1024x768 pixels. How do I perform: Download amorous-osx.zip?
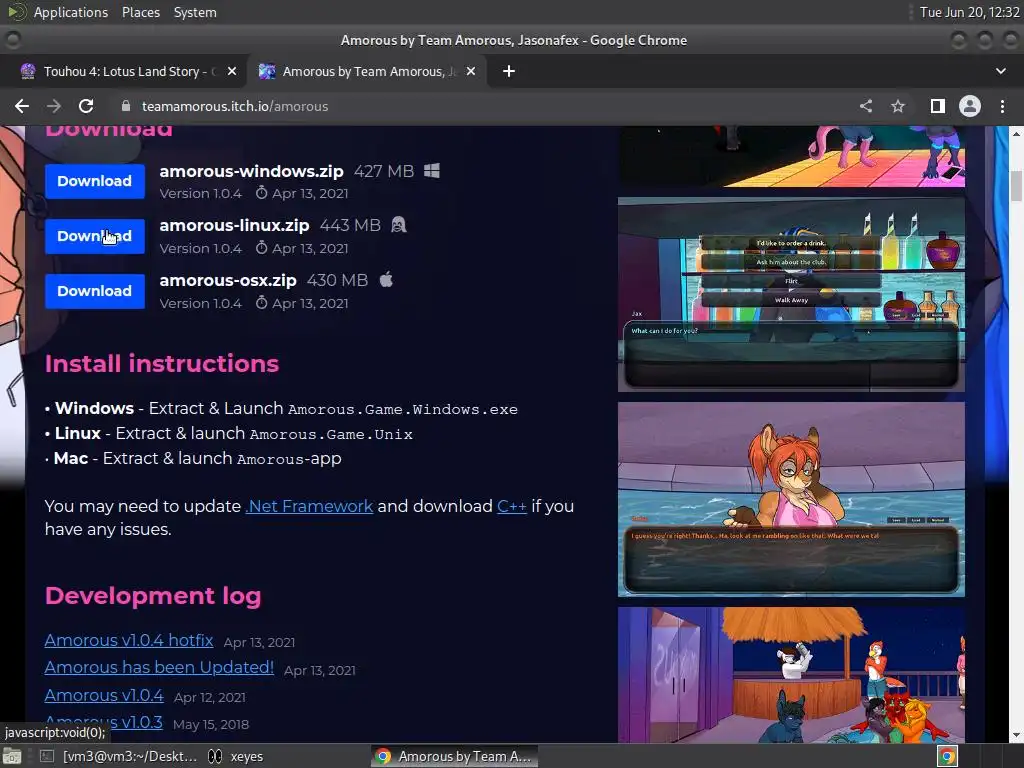click(x=95, y=291)
